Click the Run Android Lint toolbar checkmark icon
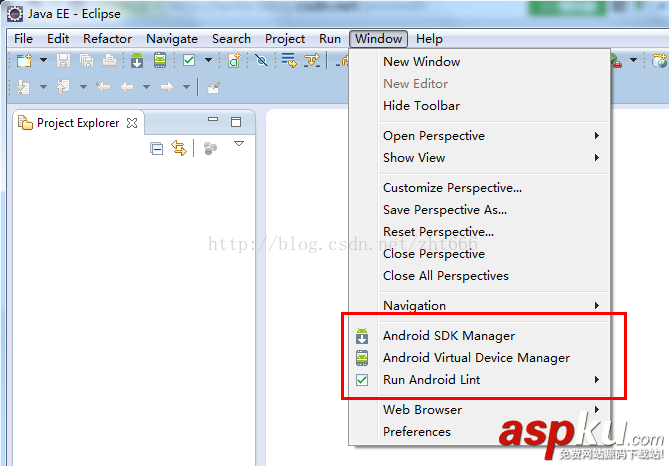669x466 pixels. click(x=189, y=60)
